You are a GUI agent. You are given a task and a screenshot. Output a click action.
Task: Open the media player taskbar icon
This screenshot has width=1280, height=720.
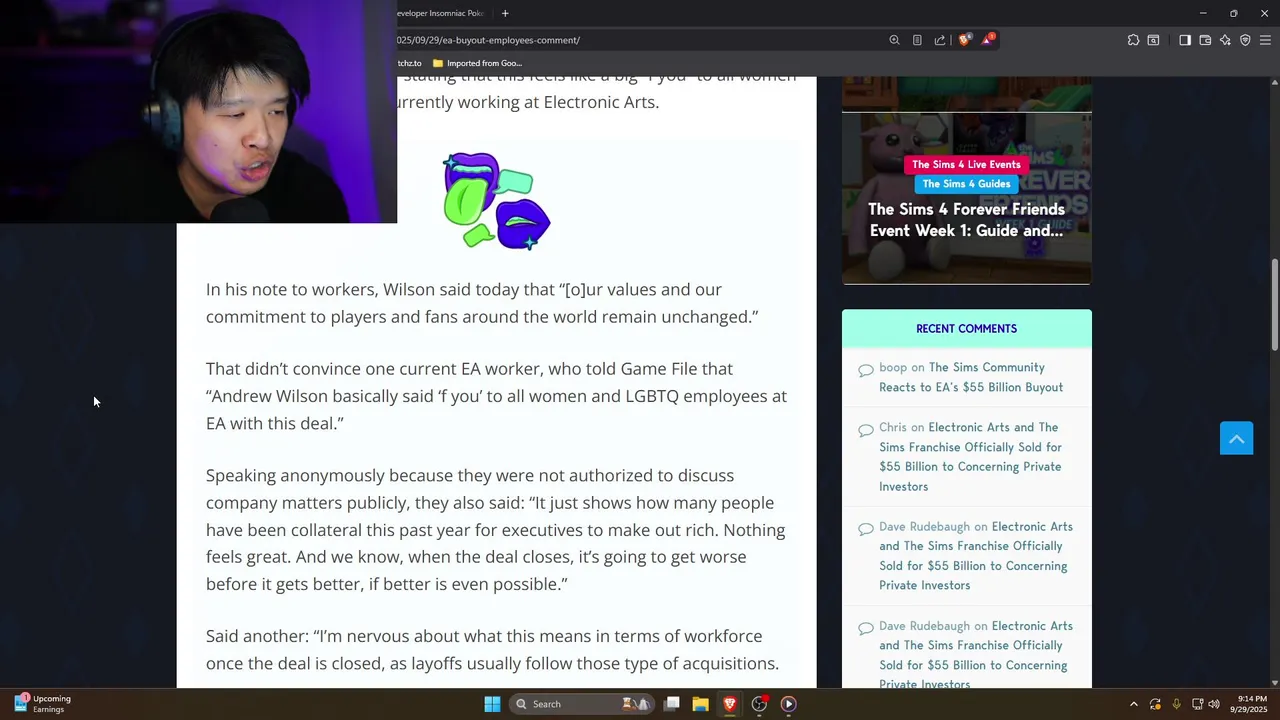[x=788, y=704]
